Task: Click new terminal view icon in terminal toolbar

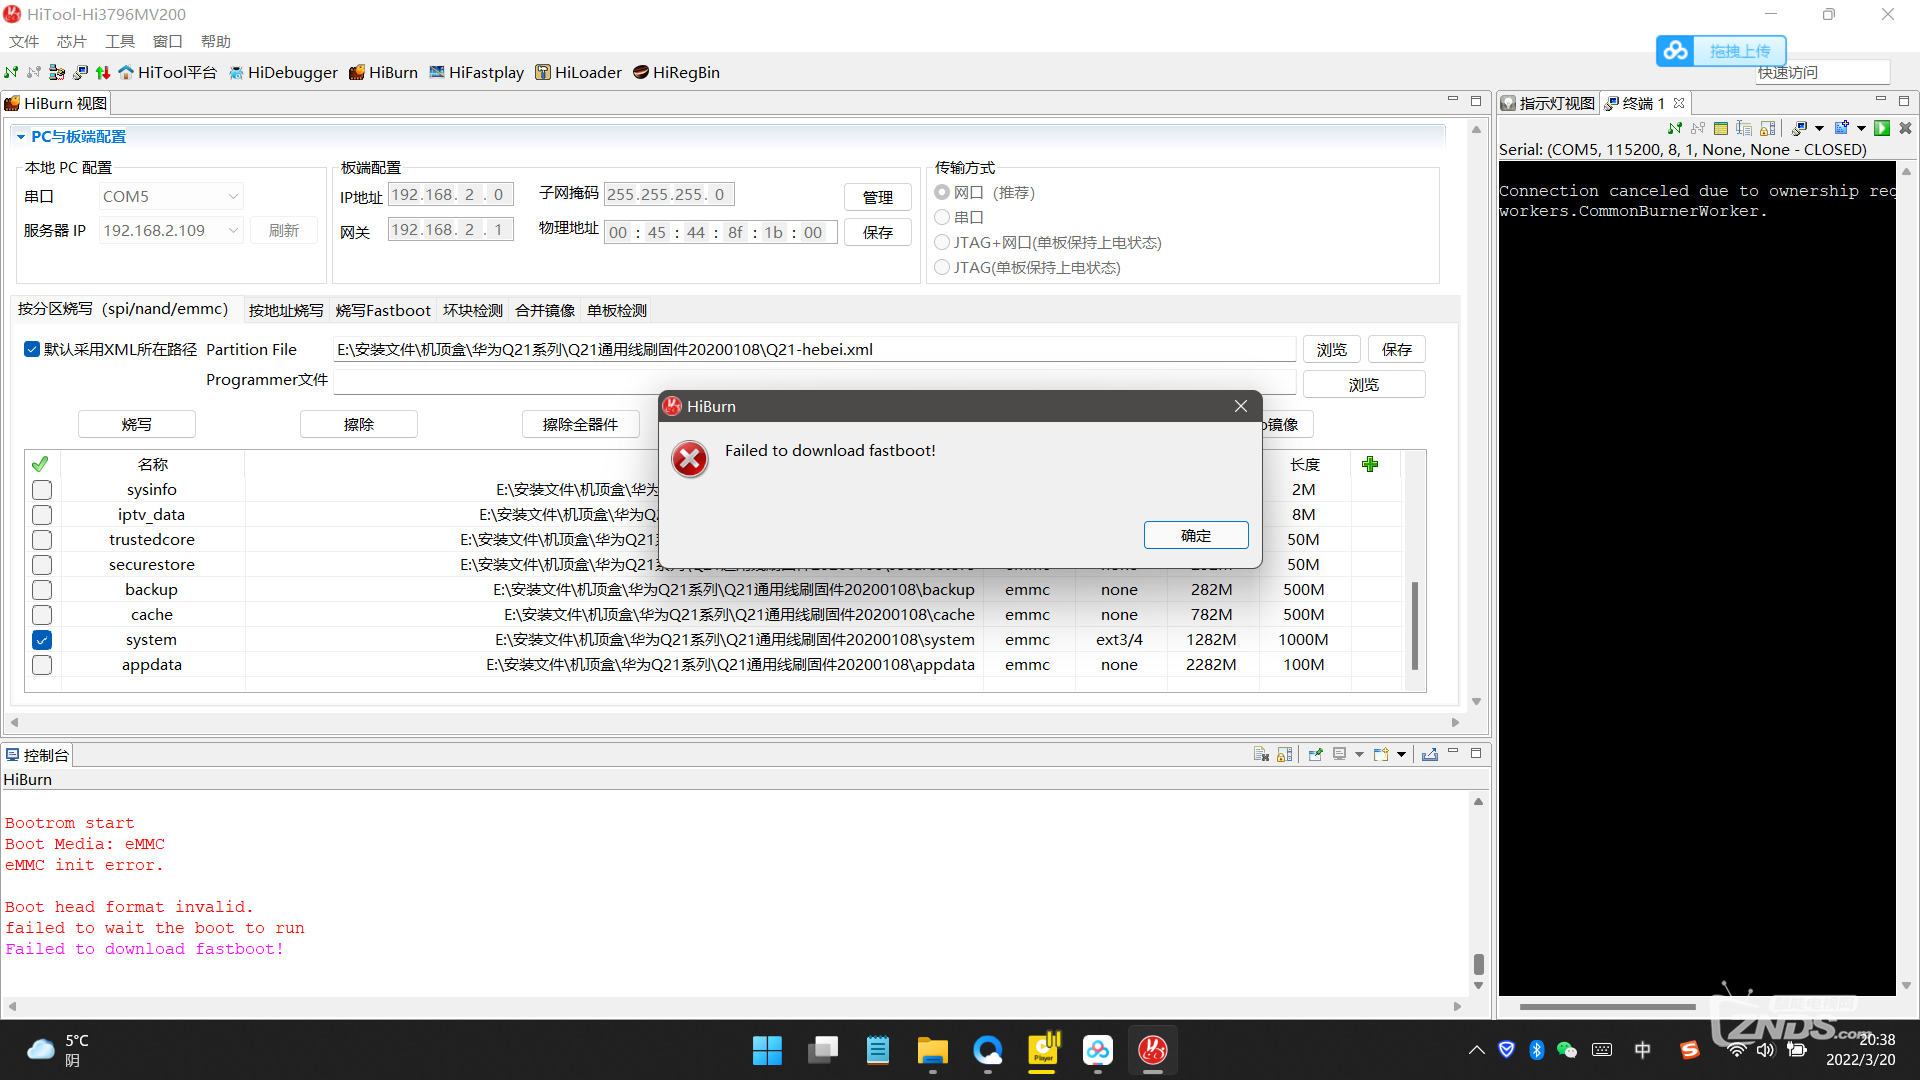Action: pyautogui.click(x=1842, y=128)
